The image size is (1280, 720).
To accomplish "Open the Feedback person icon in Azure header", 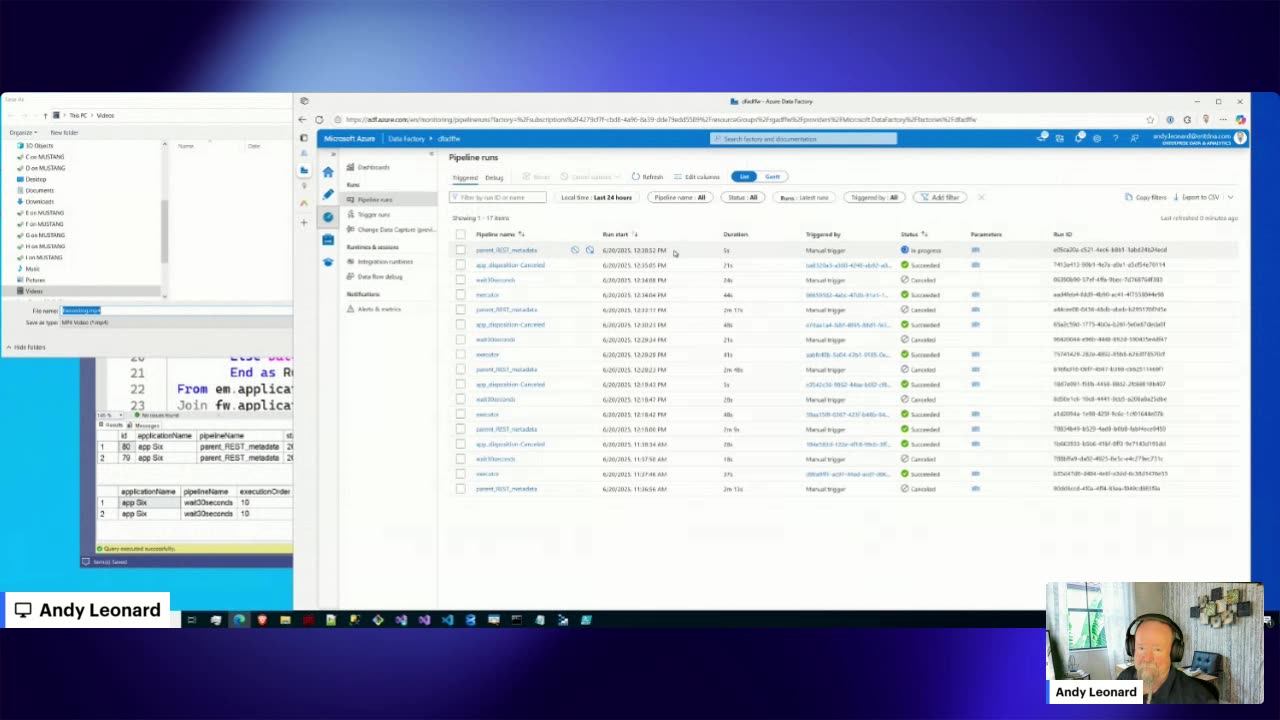I will (1133, 138).
